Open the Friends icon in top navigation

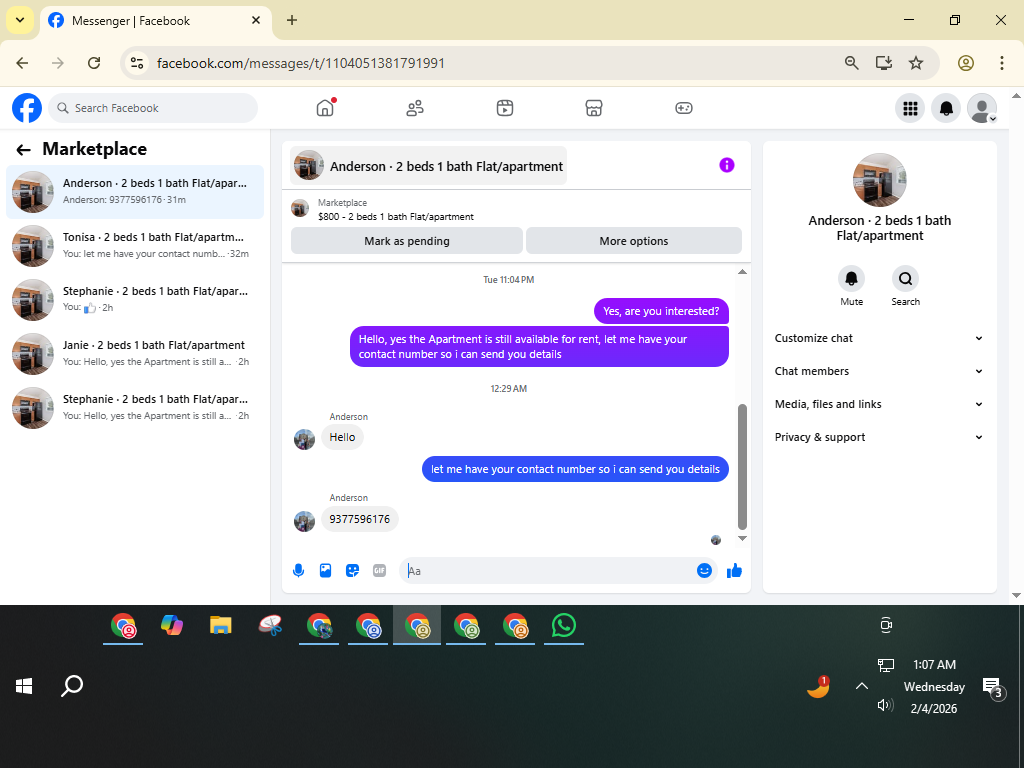(415, 108)
